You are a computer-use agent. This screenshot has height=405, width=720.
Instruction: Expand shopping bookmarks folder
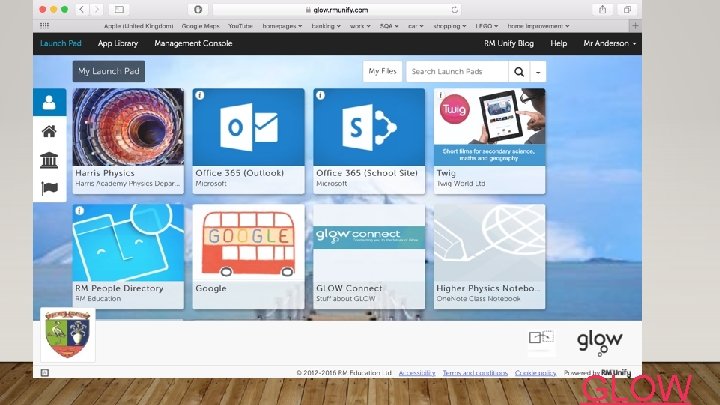pyautogui.click(x=450, y=26)
